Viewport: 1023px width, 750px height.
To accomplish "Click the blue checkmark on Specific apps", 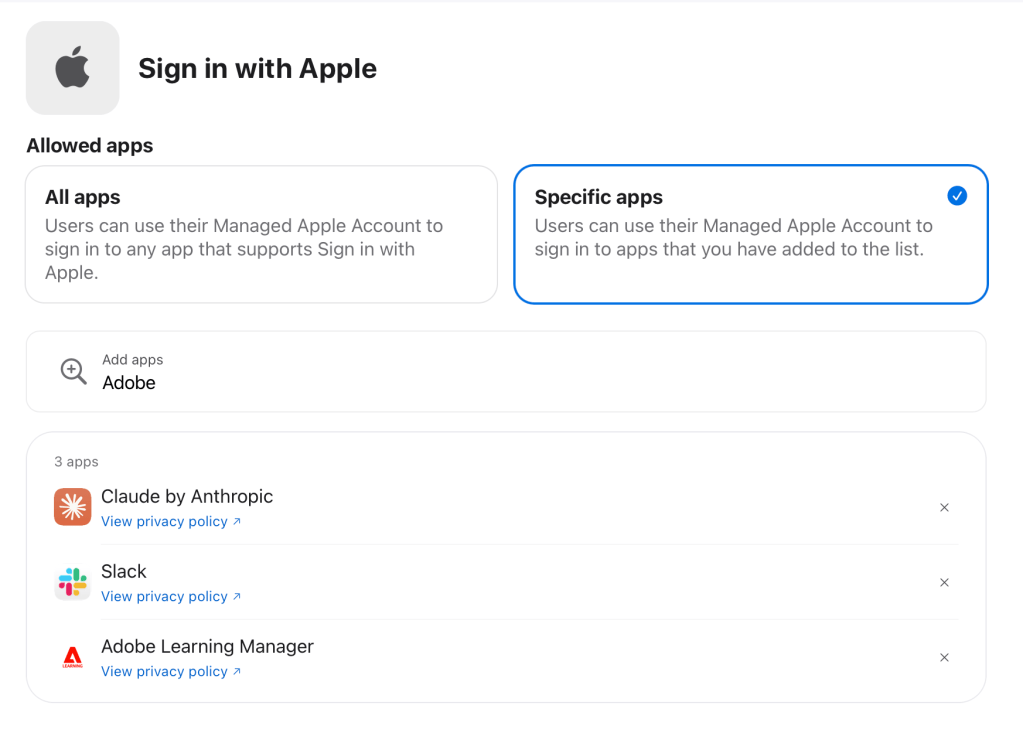I will (957, 196).
